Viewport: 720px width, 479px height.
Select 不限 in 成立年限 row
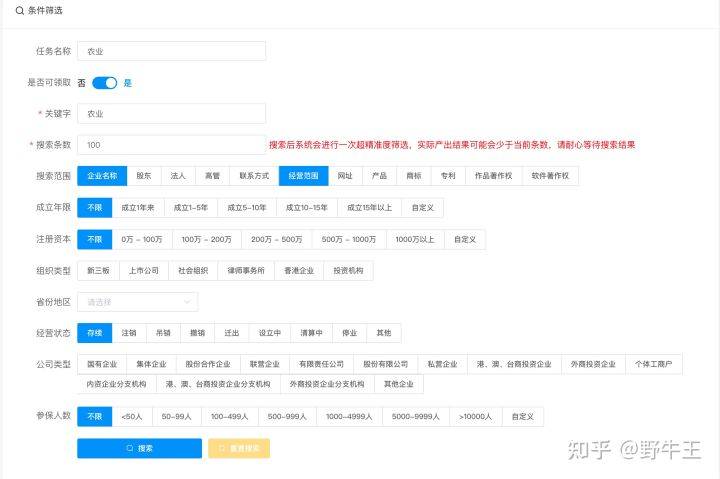click(95, 208)
